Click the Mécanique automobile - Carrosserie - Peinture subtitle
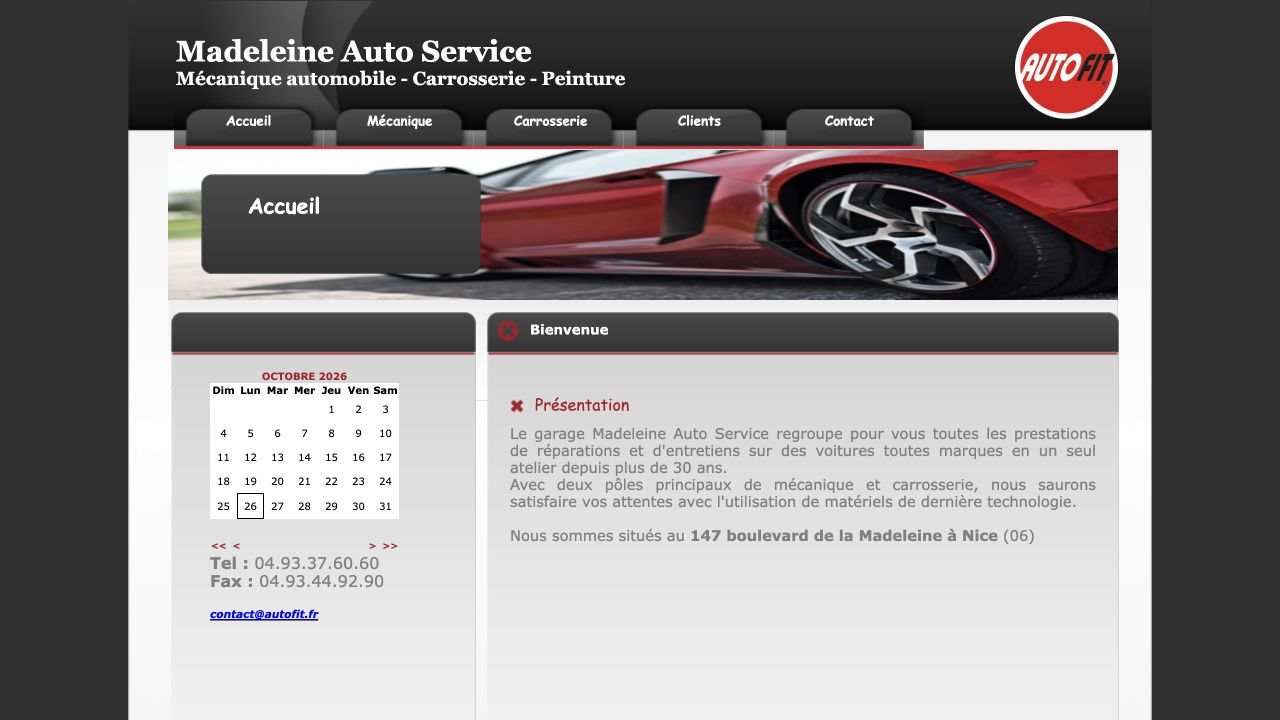Viewport: 1280px width, 720px height. click(x=400, y=78)
